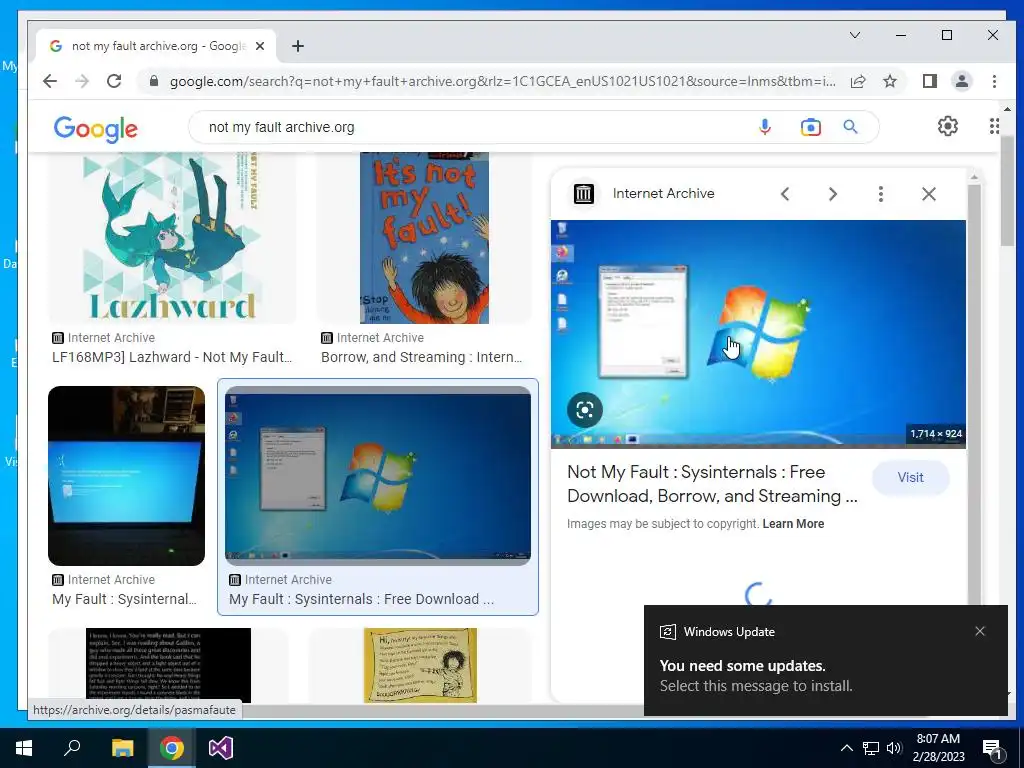Open 'LF168MP3] Lazhward - Not My Fault' result
Screen dimensions: 1024x768
[172, 357]
